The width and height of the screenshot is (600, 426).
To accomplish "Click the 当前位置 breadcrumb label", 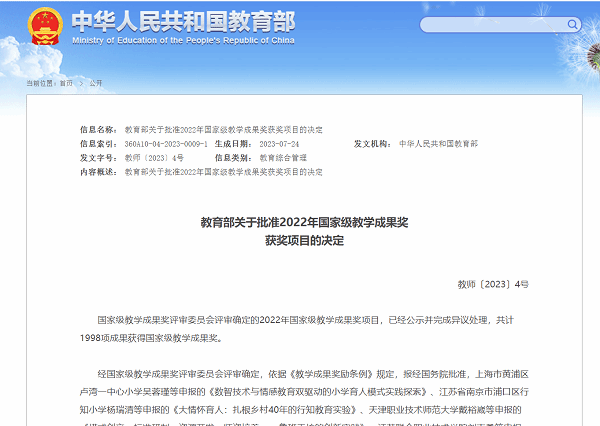I will [x=40, y=84].
